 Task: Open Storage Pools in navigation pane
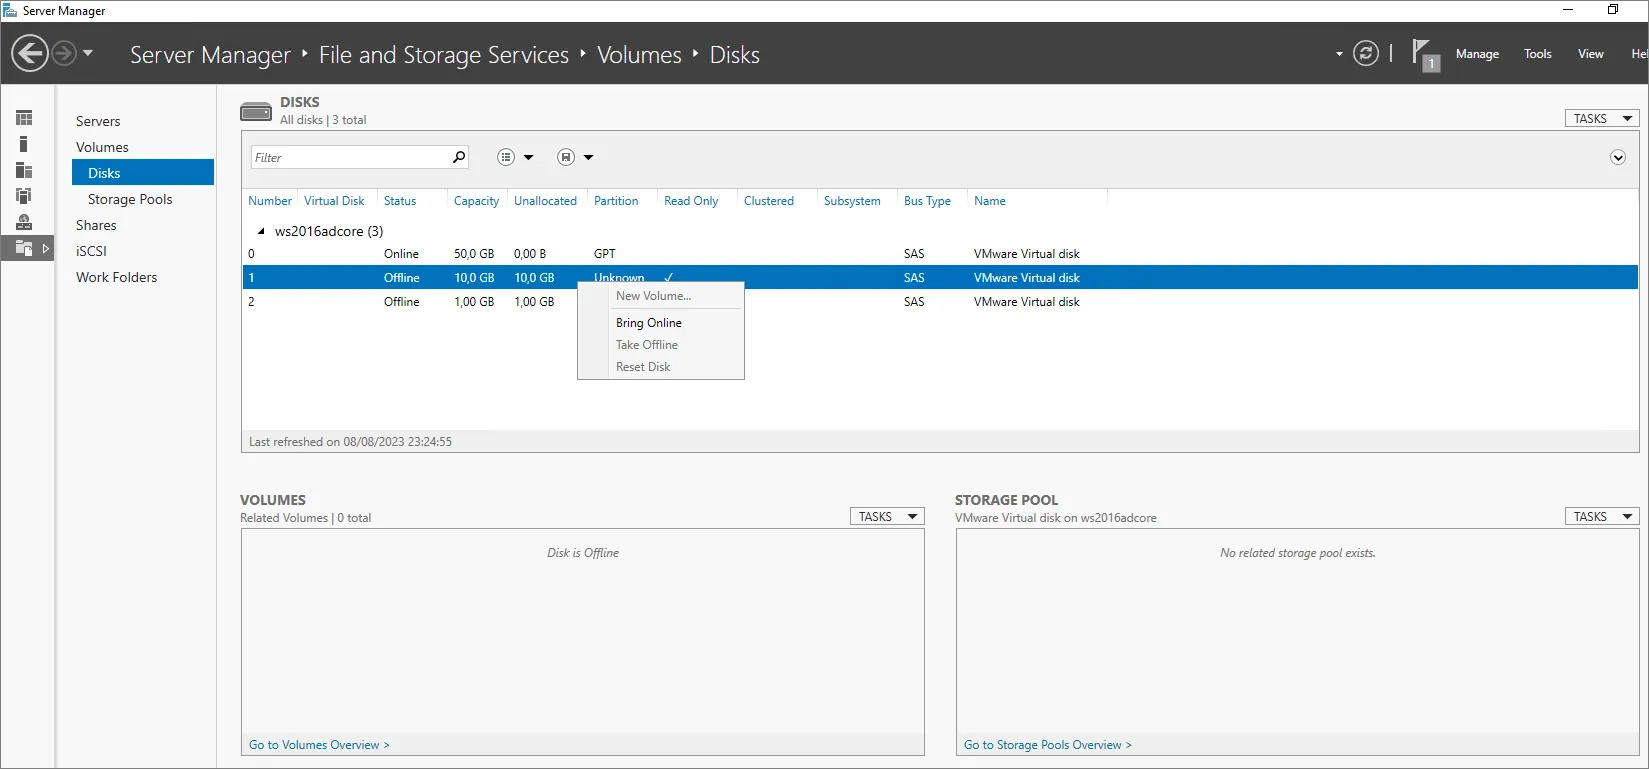coord(130,199)
